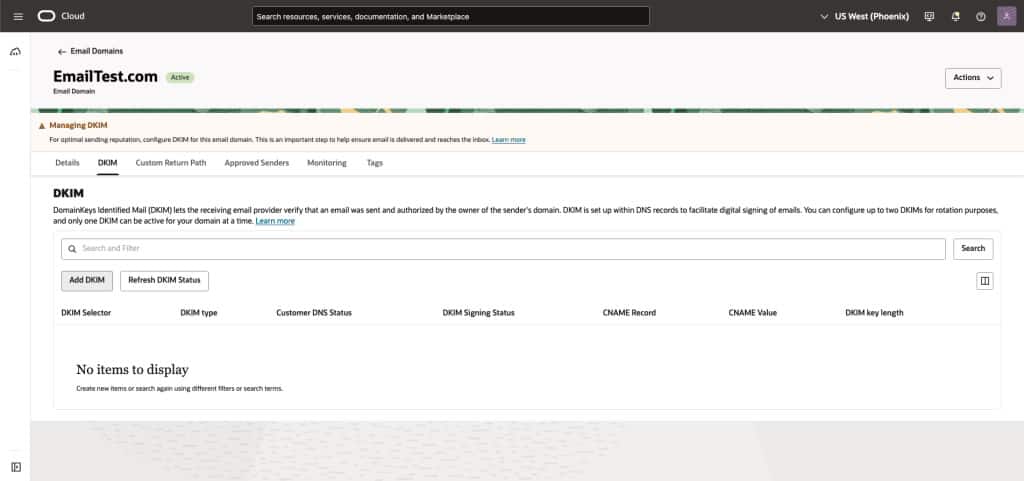Image resolution: width=1024 pixels, height=481 pixels.
Task: Expand the US West (Phoenix) region selector
Action: pyautogui.click(x=864, y=16)
